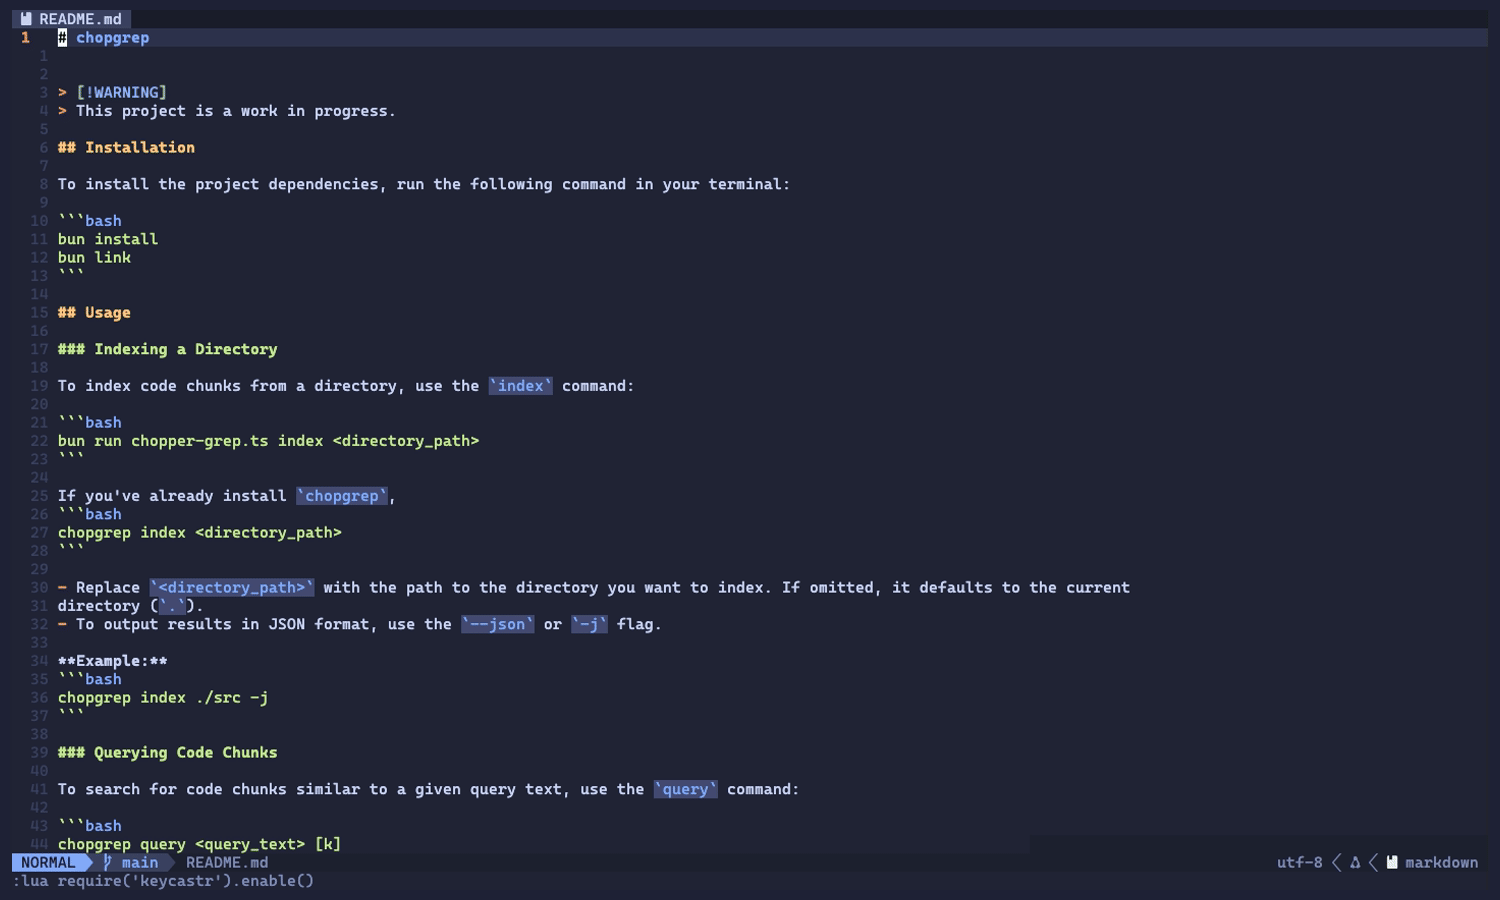Click the 'To search for code chunks similar' sentence
Viewport: 1500px width, 900px height.
click(429, 789)
